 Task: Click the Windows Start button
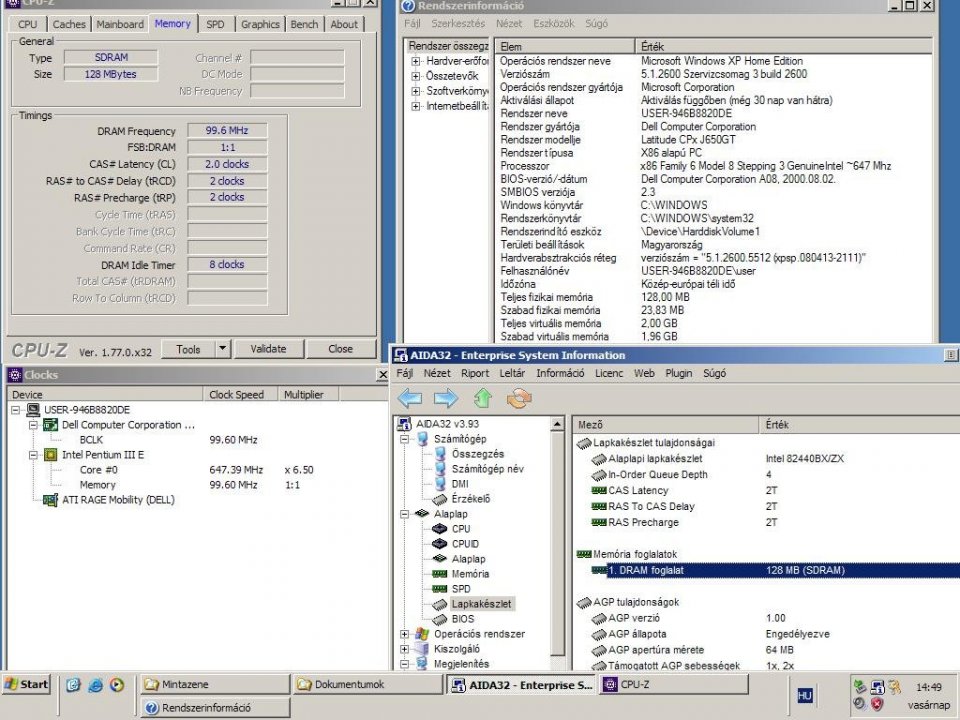click(x=26, y=684)
